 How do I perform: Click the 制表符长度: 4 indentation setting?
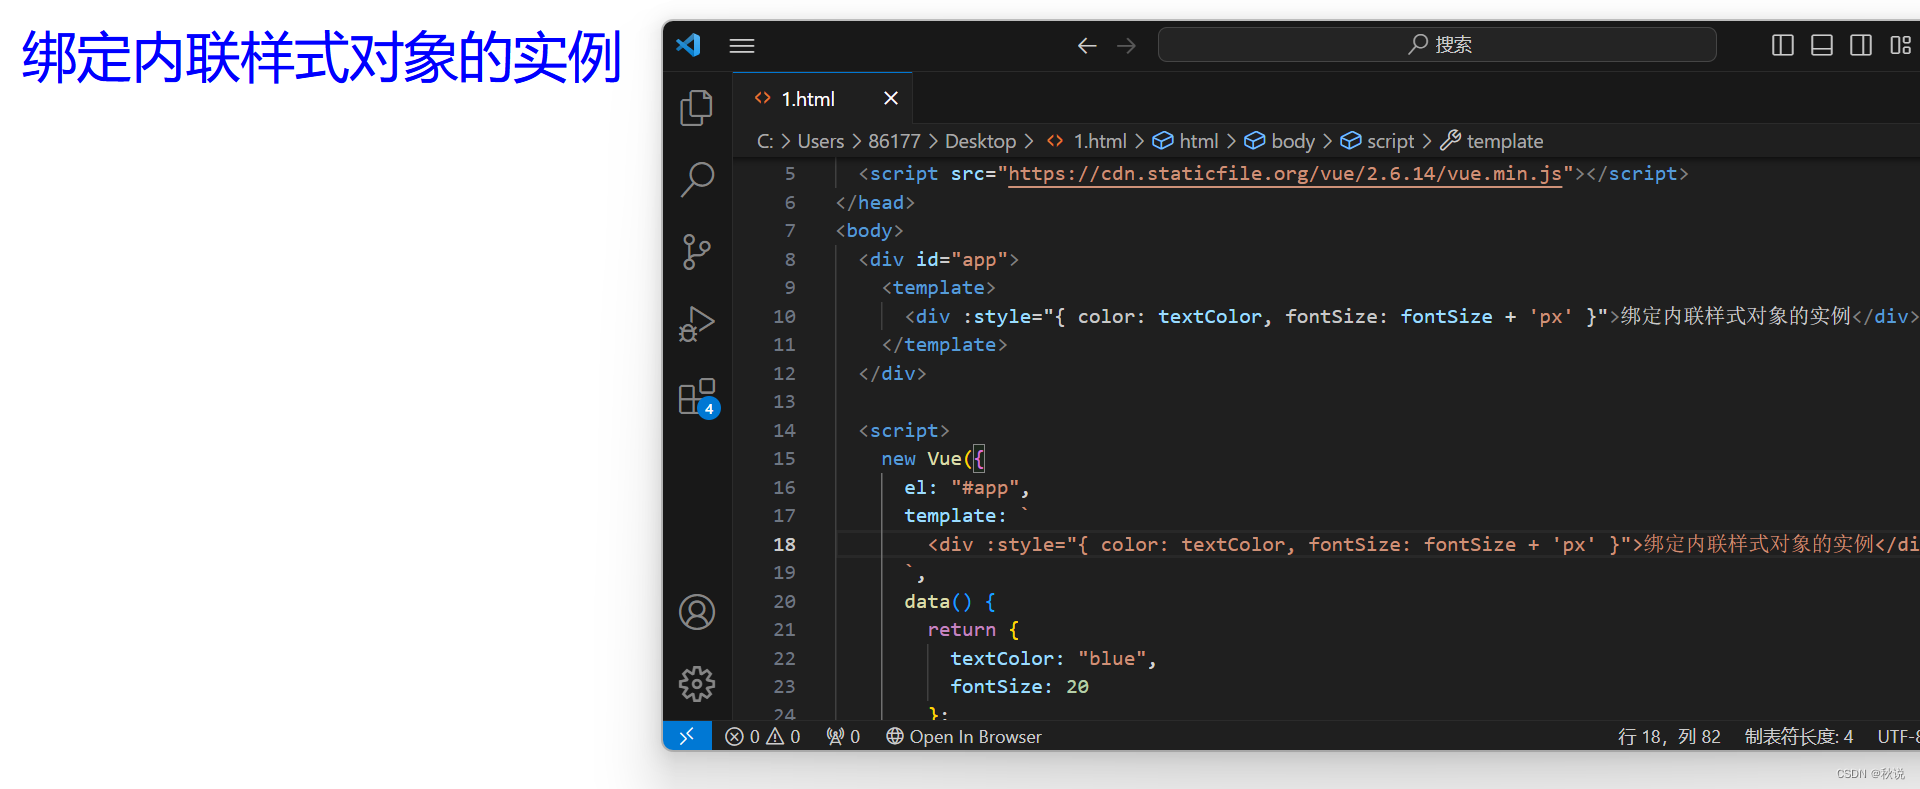(1799, 737)
